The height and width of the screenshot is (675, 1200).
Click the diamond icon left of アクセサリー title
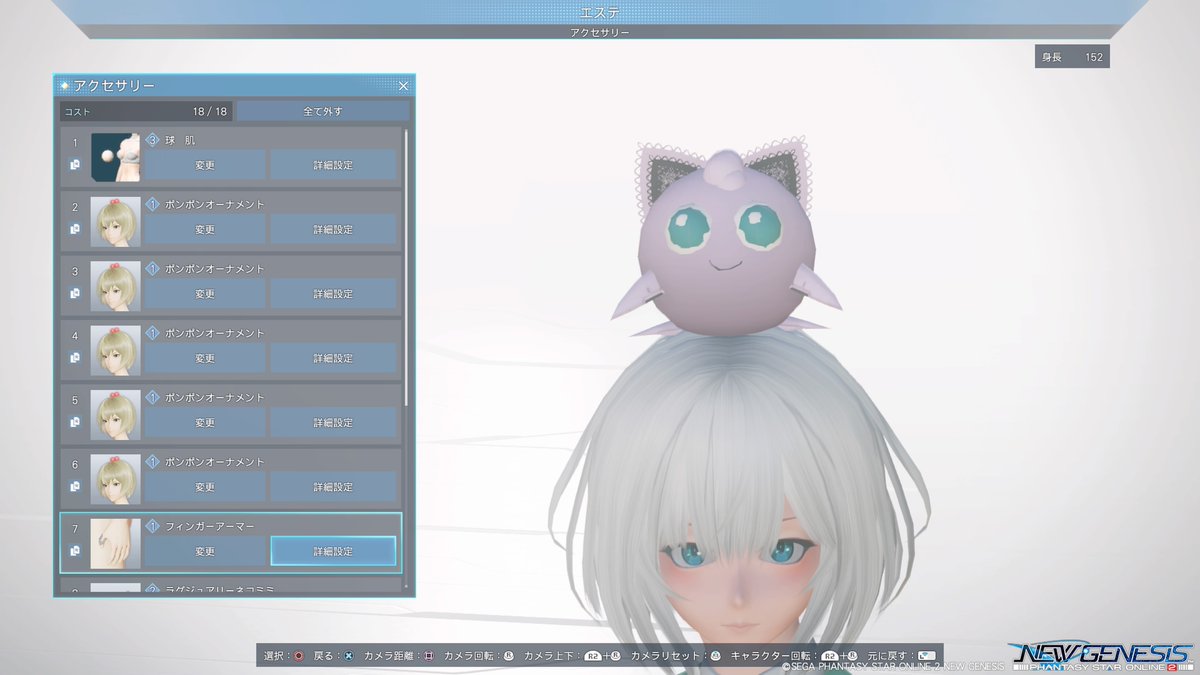65,86
